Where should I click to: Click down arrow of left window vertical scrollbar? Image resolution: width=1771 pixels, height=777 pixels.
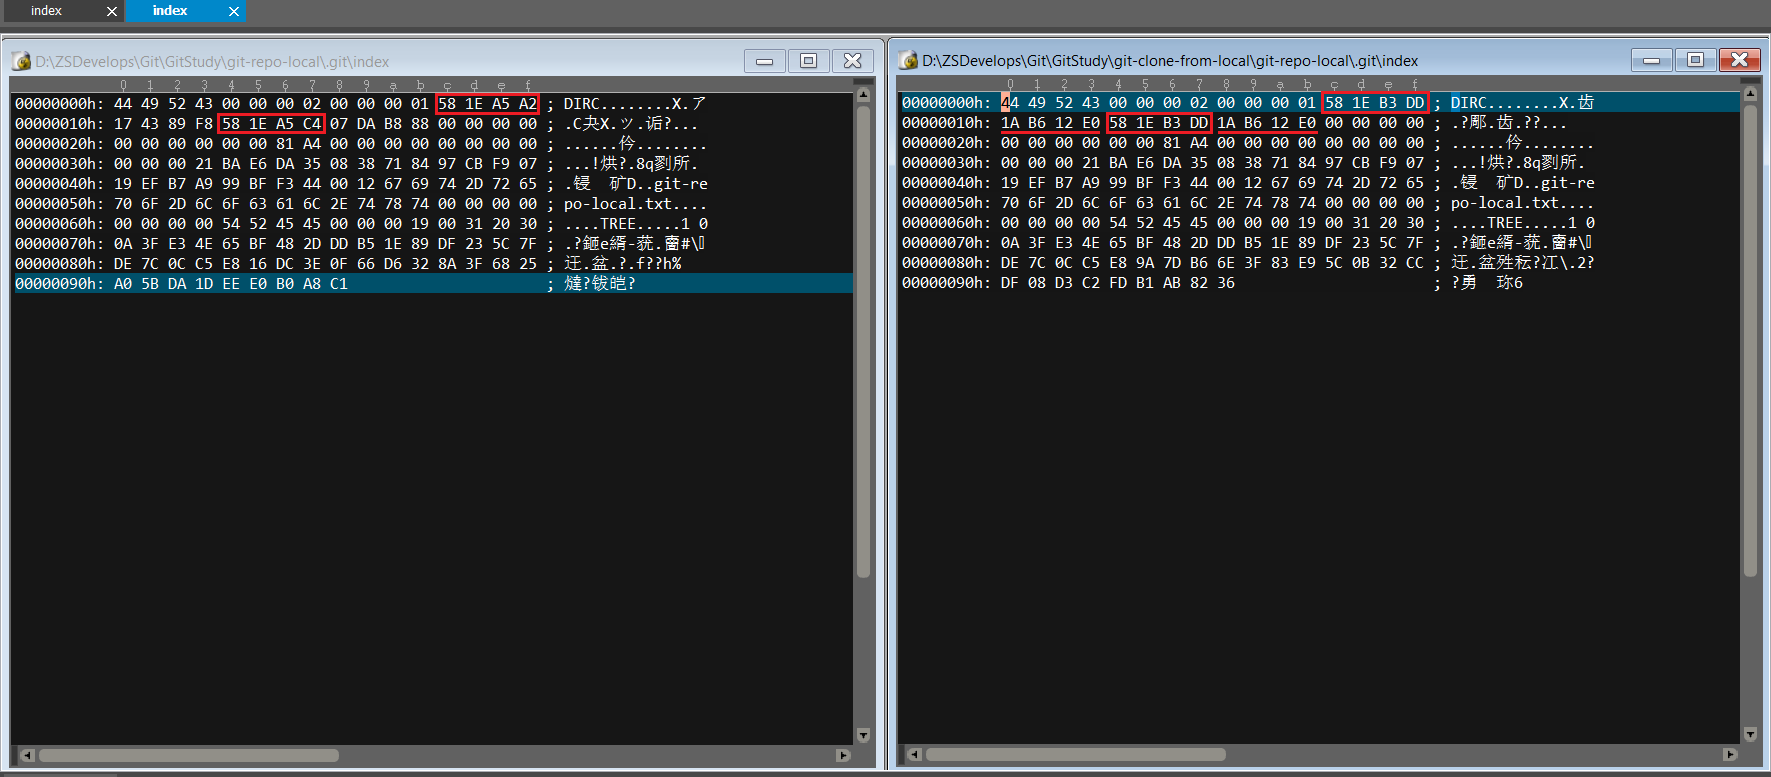pyautogui.click(x=864, y=735)
